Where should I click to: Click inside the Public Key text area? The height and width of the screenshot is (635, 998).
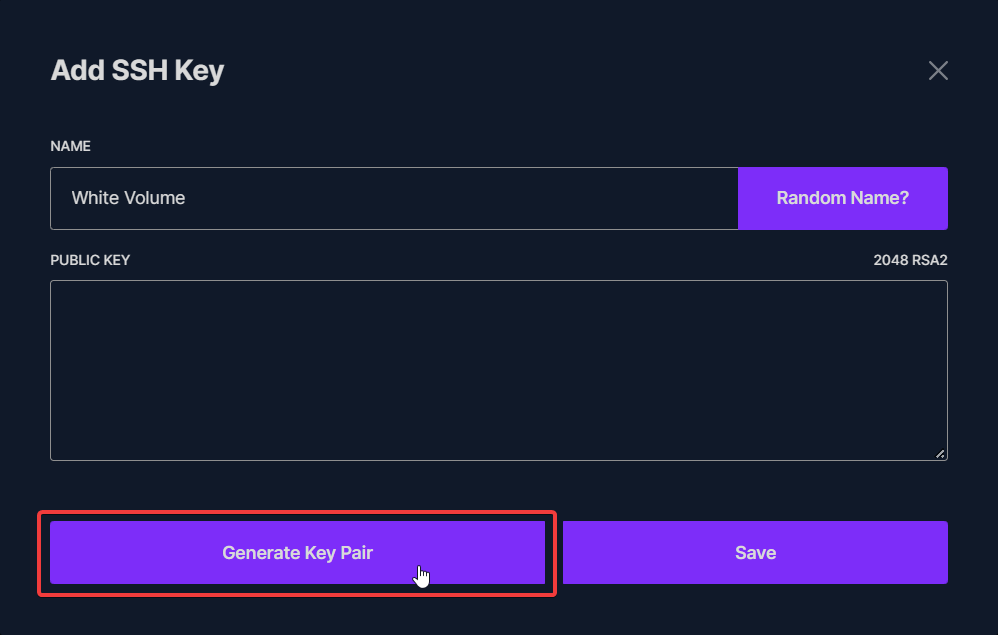click(498, 370)
